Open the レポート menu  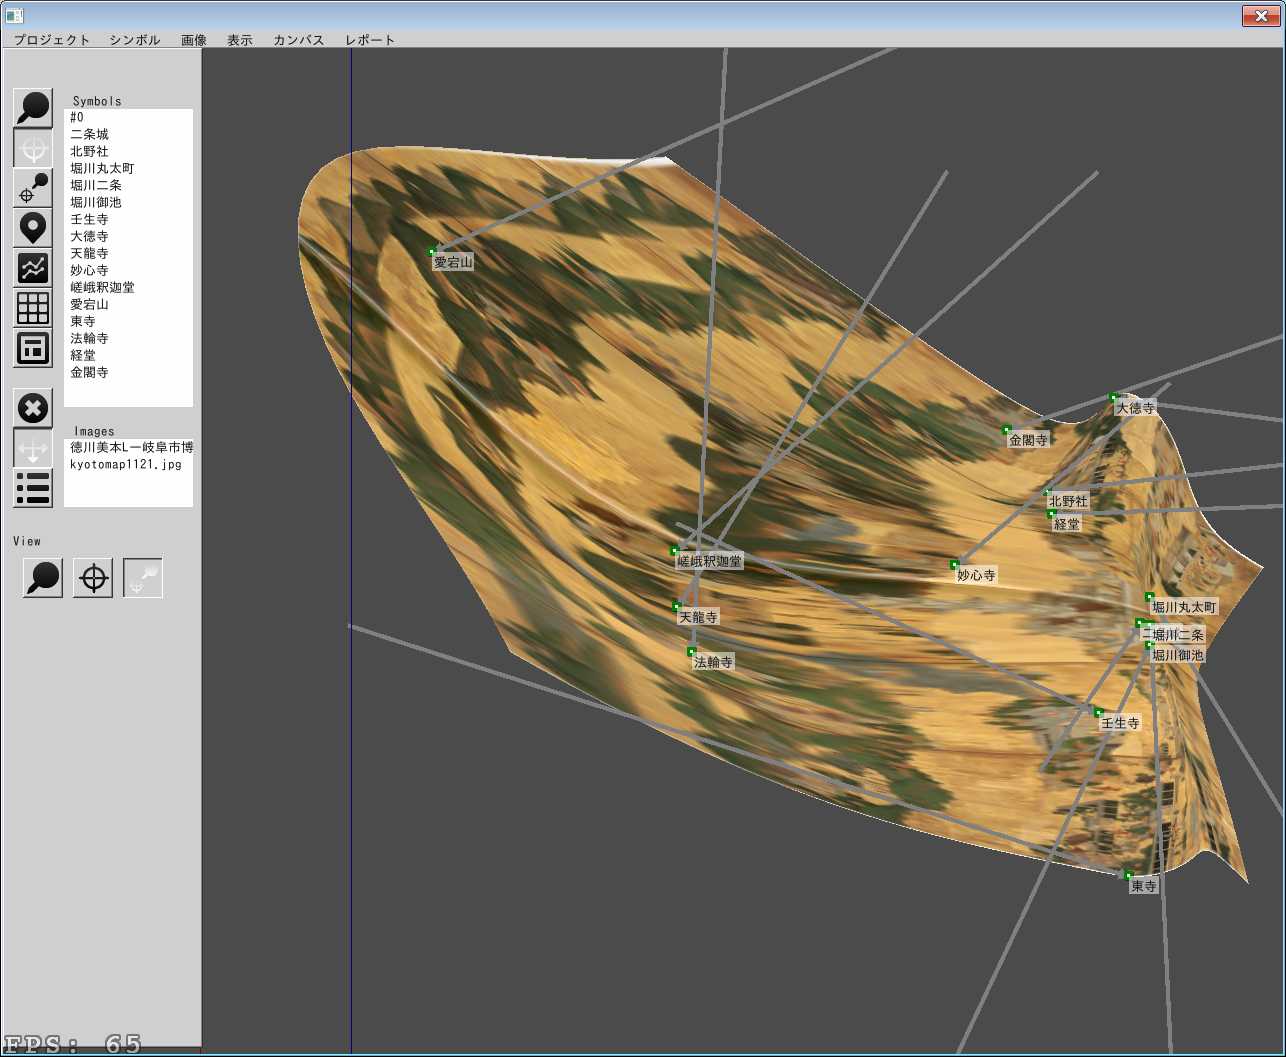click(x=370, y=40)
